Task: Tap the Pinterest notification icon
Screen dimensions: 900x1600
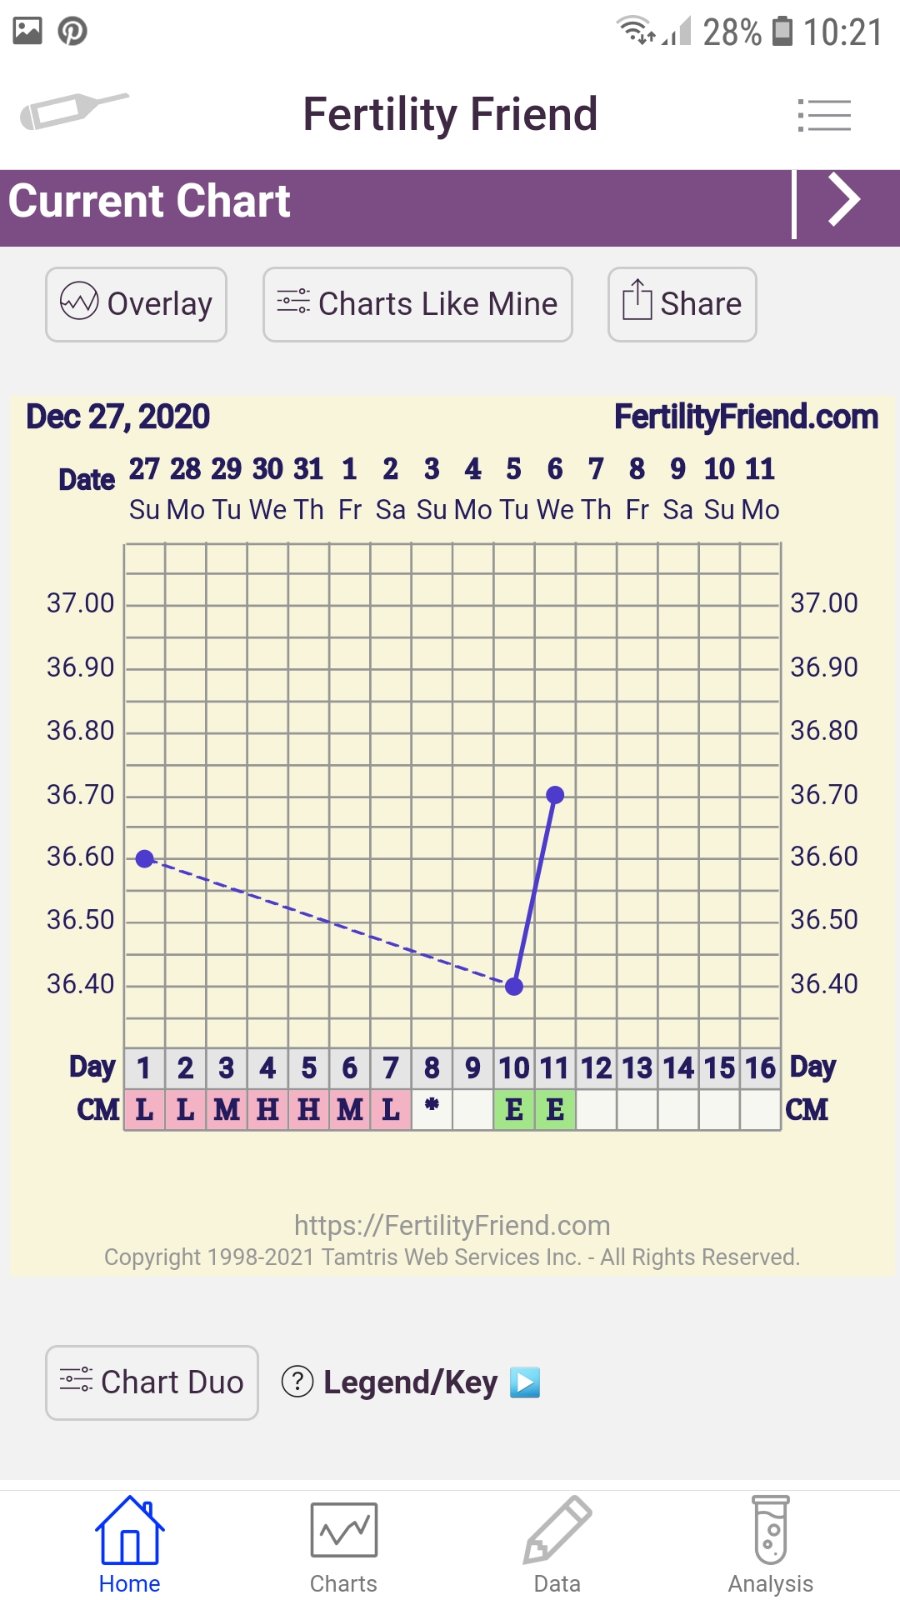Action: pyautogui.click(x=72, y=31)
